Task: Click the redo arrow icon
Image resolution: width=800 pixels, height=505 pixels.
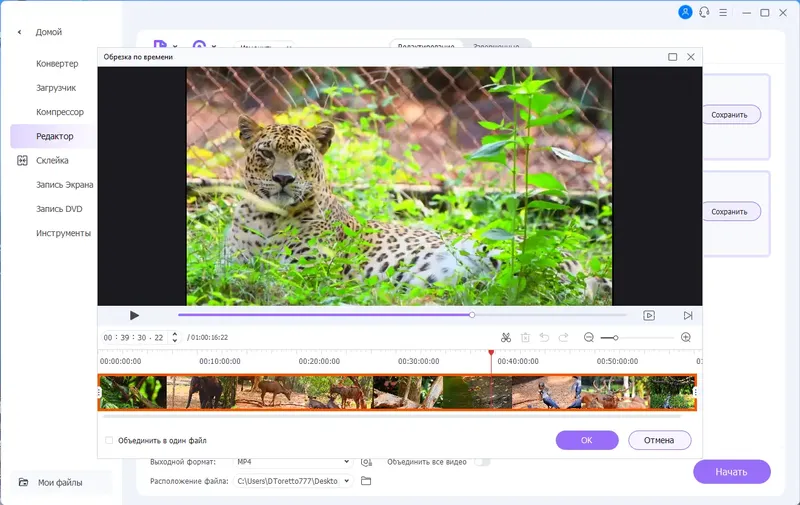Action: click(x=563, y=338)
